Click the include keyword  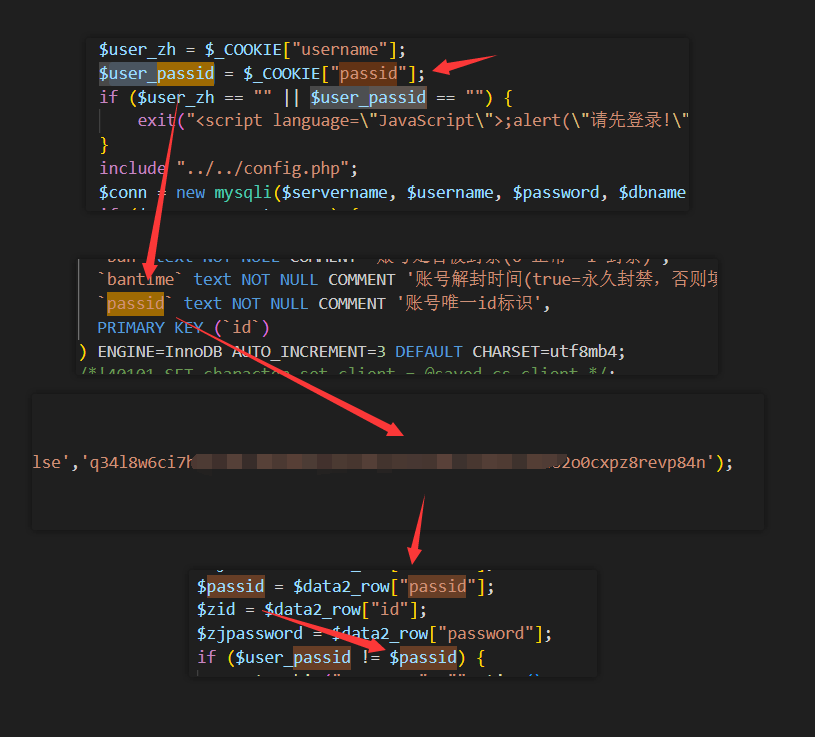(132, 169)
